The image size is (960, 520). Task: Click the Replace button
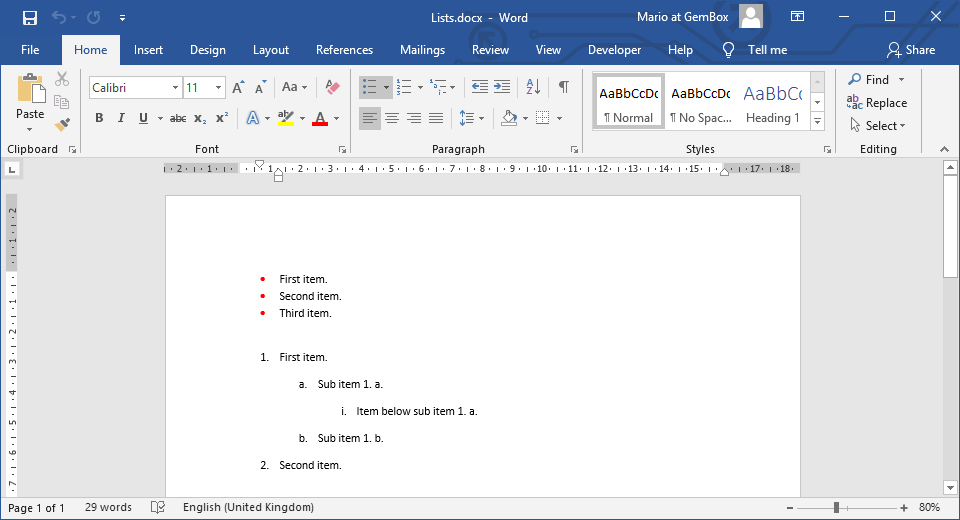[x=877, y=102]
